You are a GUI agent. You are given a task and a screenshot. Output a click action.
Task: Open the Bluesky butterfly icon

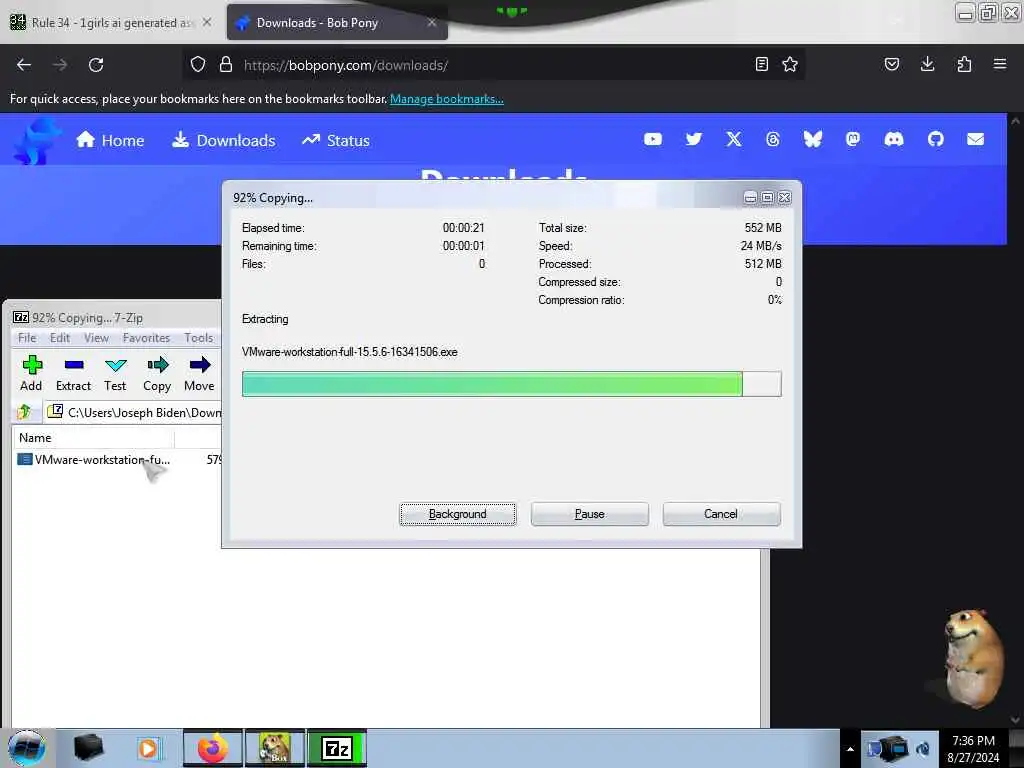(x=812, y=139)
